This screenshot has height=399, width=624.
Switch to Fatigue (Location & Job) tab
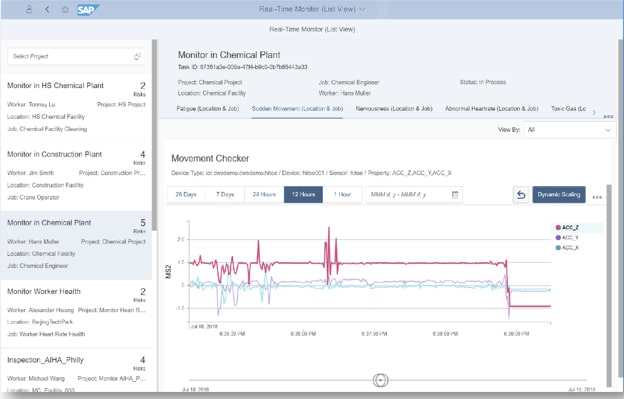click(208, 109)
